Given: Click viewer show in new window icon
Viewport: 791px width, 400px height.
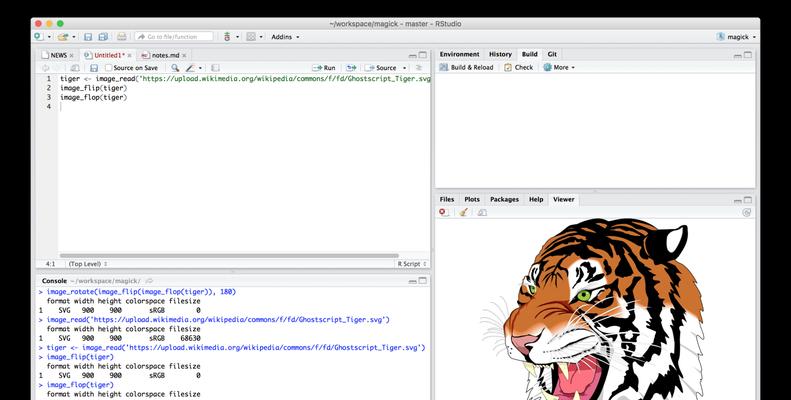Looking at the screenshot, I should (482, 212).
